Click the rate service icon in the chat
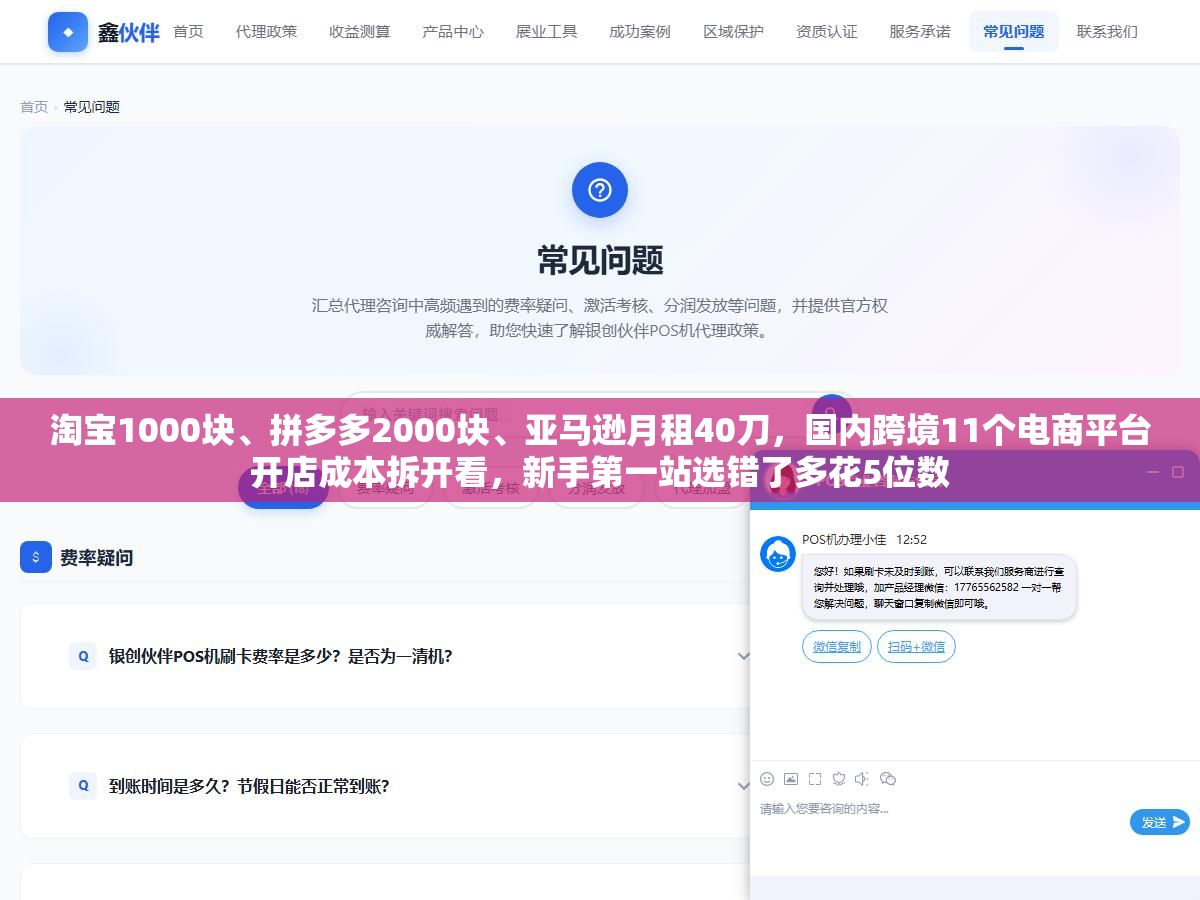The width and height of the screenshot is (1200, 900). [839, 779]
